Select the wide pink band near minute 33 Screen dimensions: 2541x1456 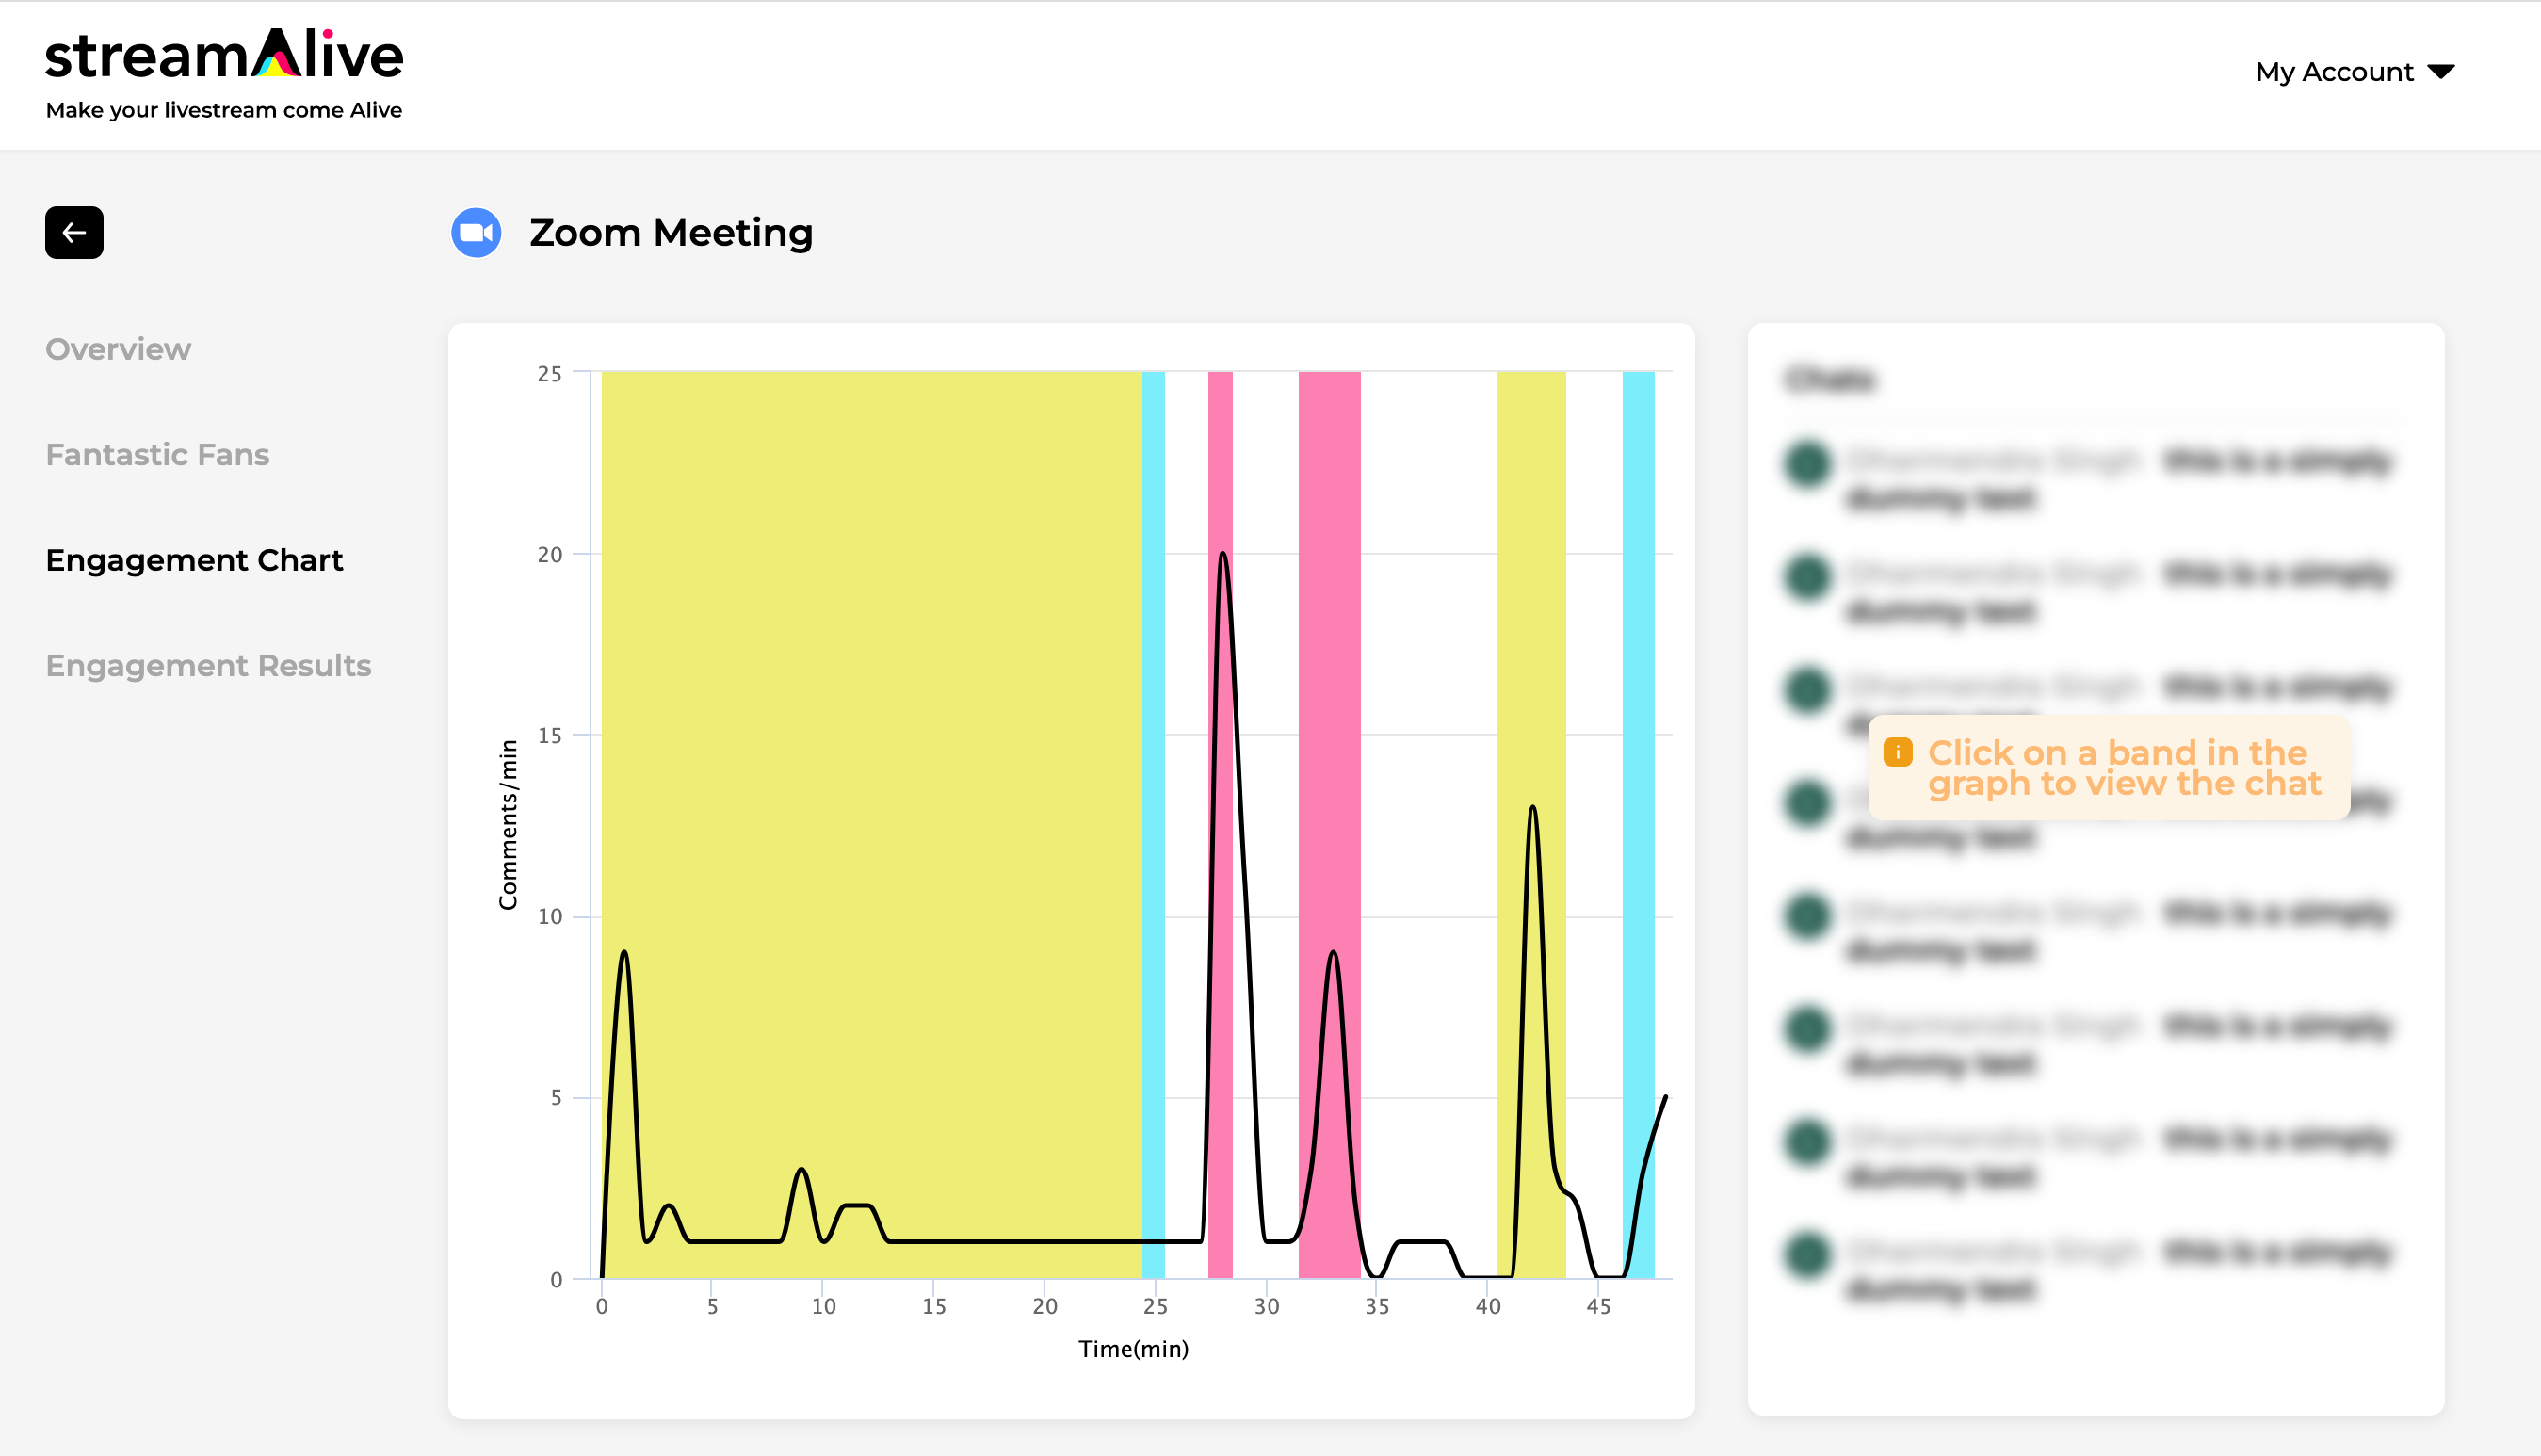1329,825
